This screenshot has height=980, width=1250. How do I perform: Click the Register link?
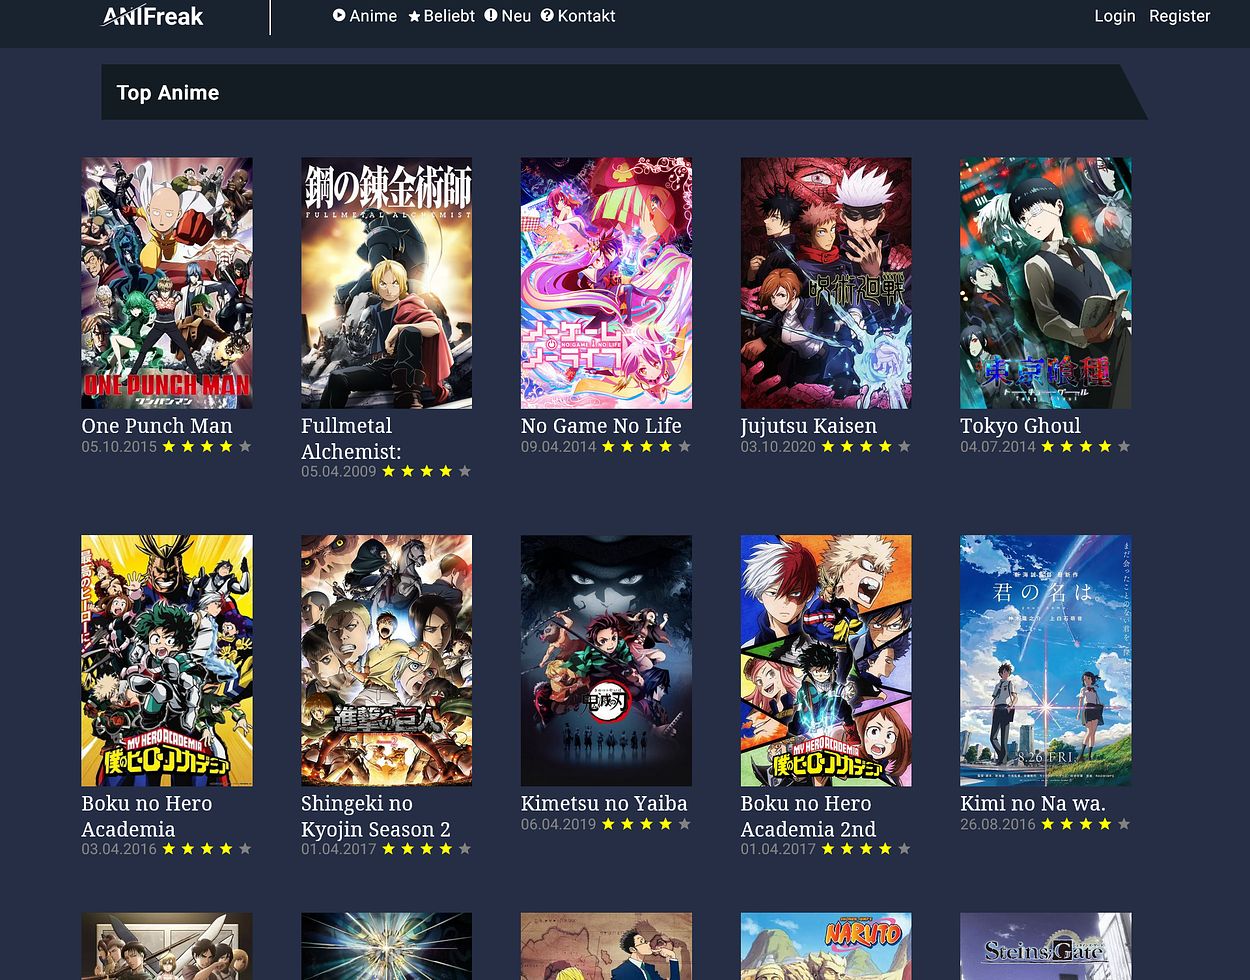click(x=1179, y=16)
